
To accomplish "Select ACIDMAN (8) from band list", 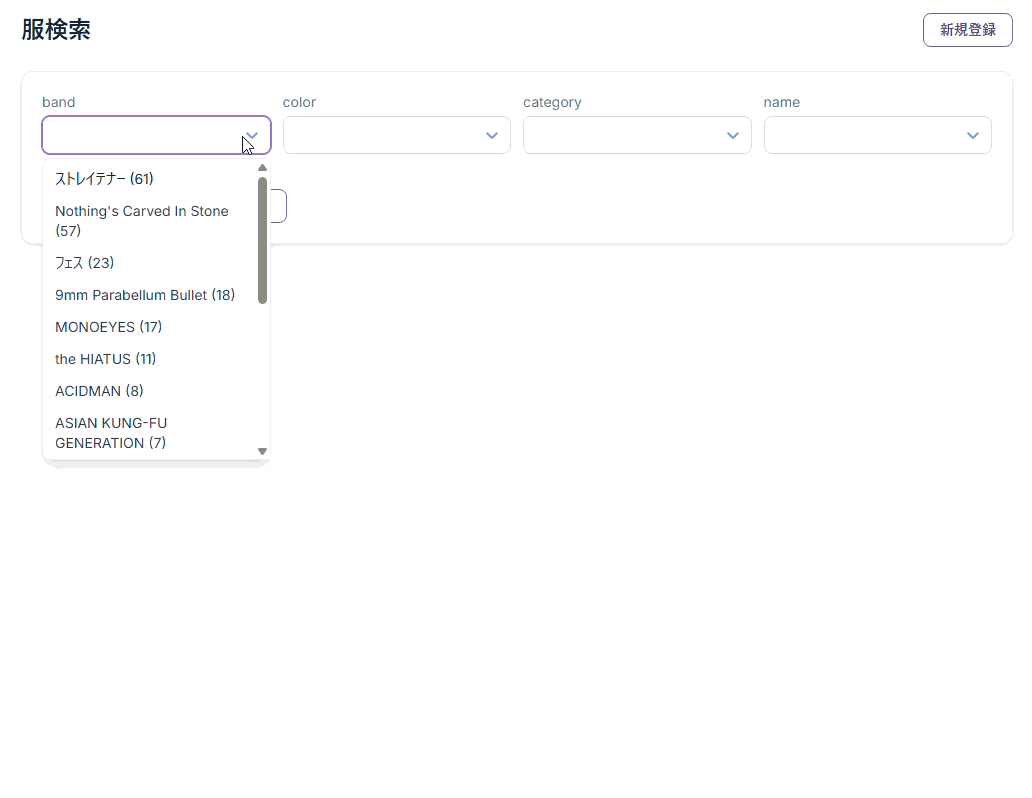I will tap(151, 391).
